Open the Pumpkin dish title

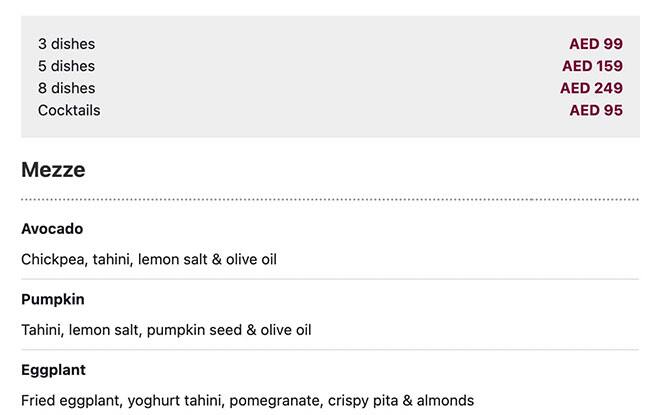(x=53, y=299)
